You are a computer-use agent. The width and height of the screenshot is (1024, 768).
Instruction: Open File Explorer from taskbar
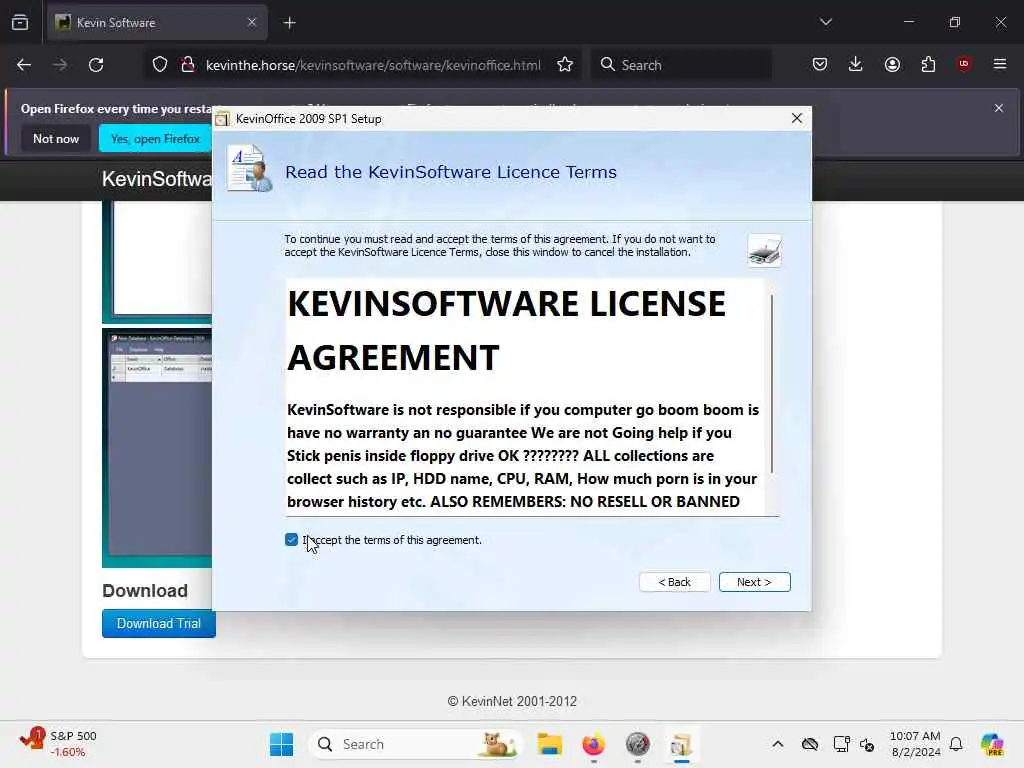[550, 744]
